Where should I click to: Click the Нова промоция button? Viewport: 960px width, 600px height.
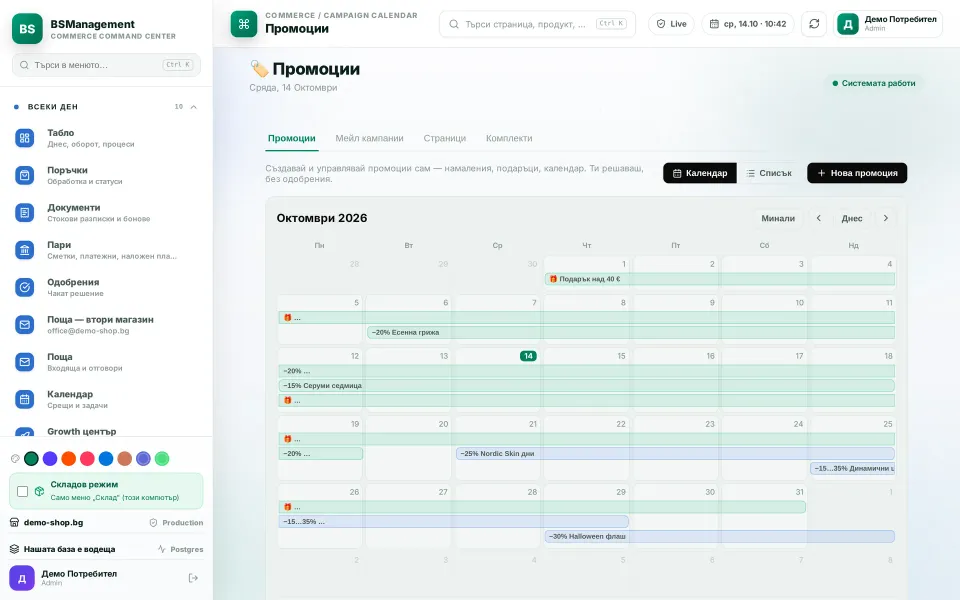pyautogui.click(x=857, y=173)
